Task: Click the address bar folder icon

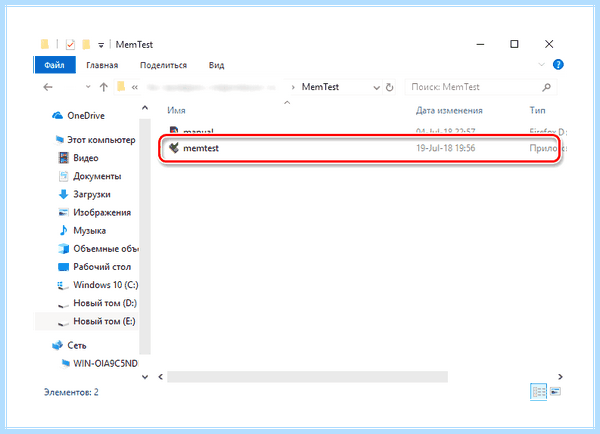Action: coord(121,87)
